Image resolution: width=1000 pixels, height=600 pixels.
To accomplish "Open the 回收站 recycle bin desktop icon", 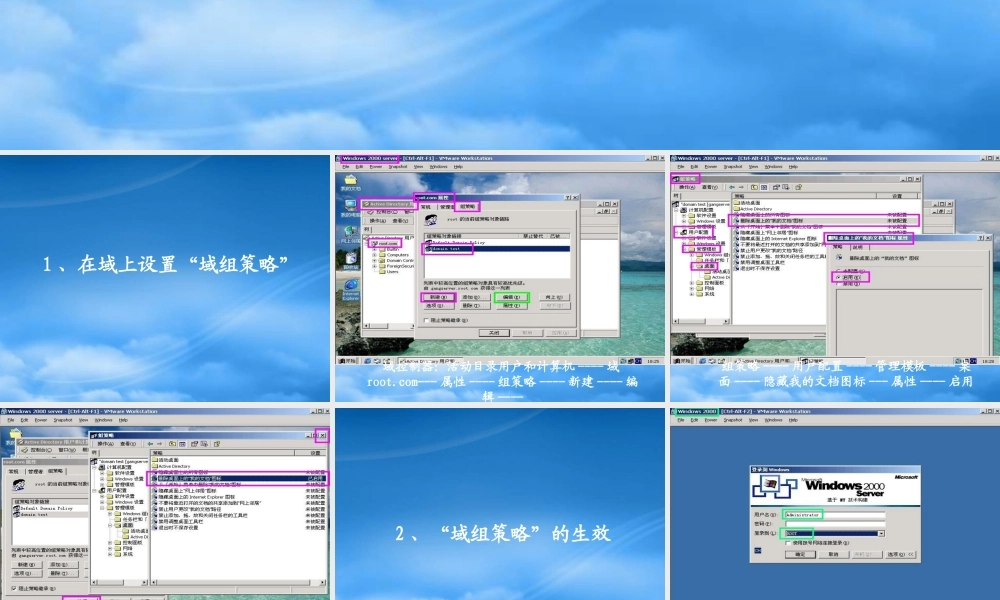I will tap(351, 260).
